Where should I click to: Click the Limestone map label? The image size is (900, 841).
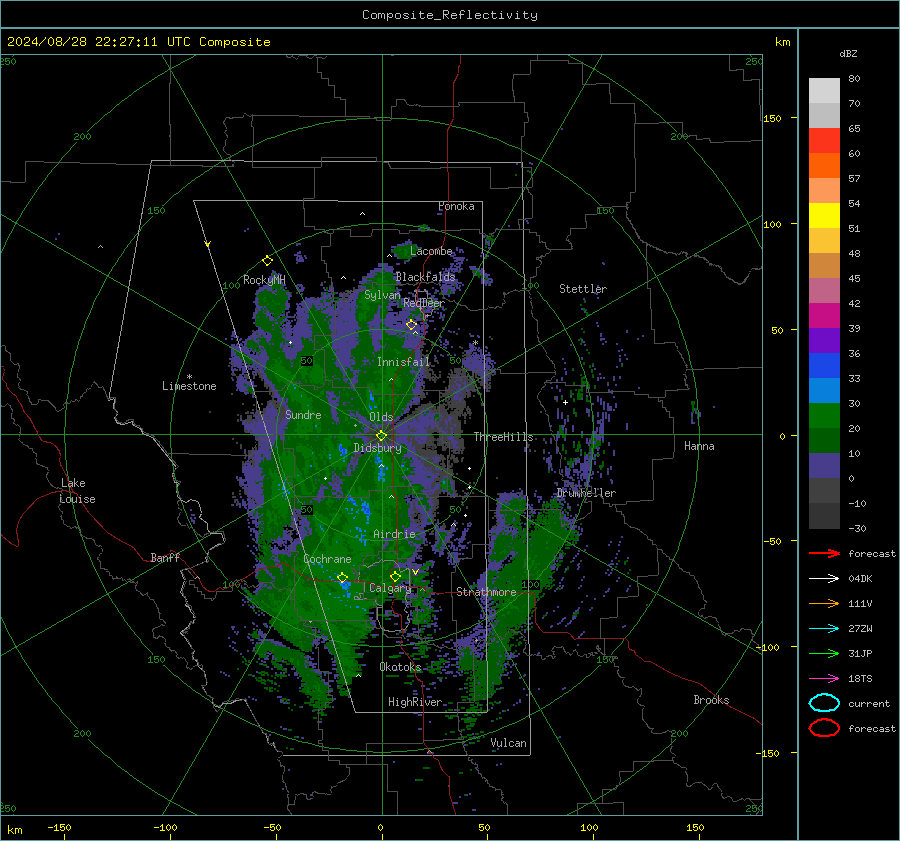189,386
